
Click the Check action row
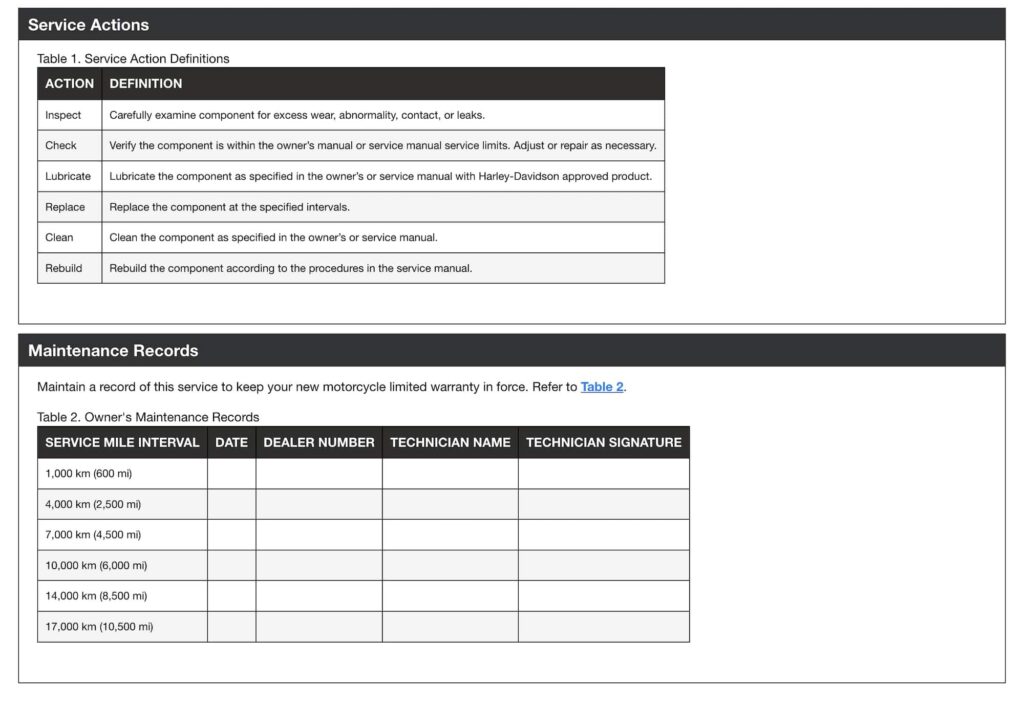click(x=62, y=145)
